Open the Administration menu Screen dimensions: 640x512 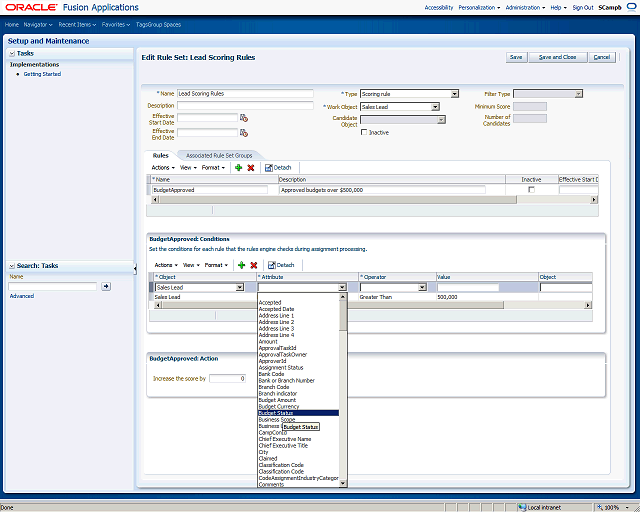(x=525, y=7)
